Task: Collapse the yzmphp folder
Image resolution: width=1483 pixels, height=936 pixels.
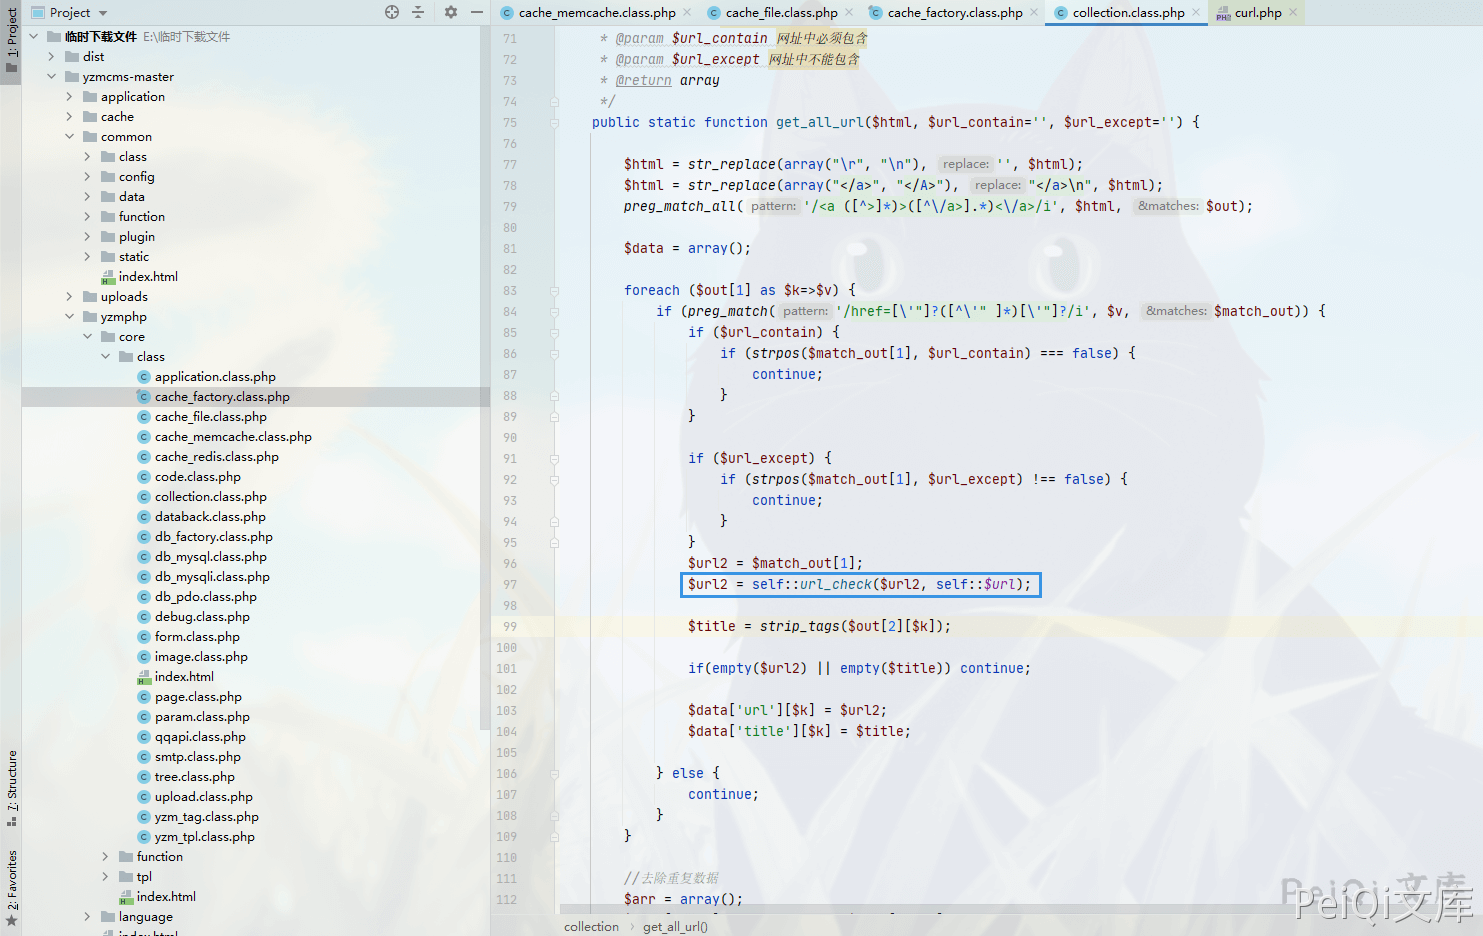Action: pyautogui.click(x=69, y=317)
